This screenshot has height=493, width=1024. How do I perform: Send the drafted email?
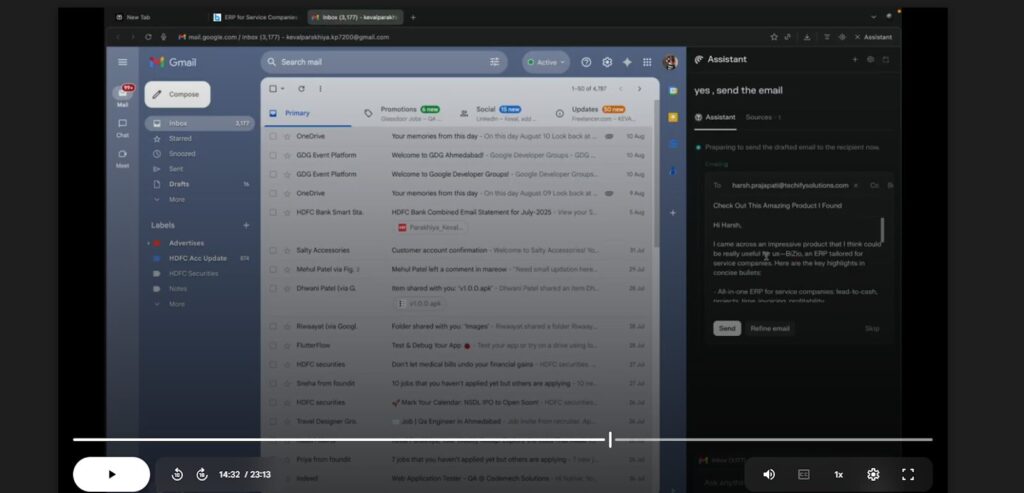click(727, 328)
